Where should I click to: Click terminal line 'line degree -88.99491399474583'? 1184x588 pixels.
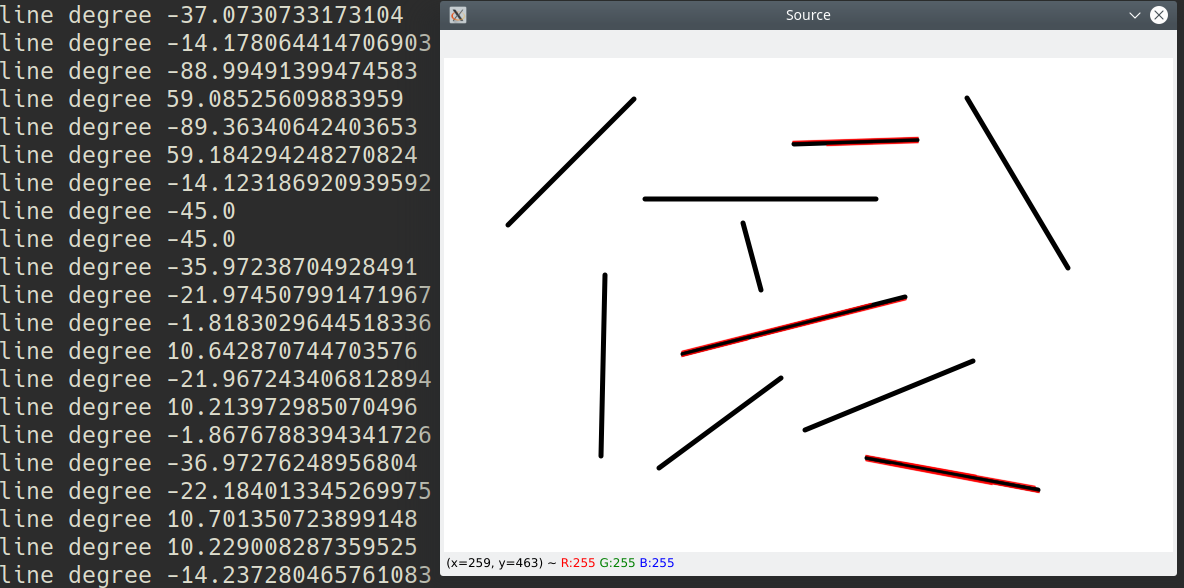click(208, 71)
